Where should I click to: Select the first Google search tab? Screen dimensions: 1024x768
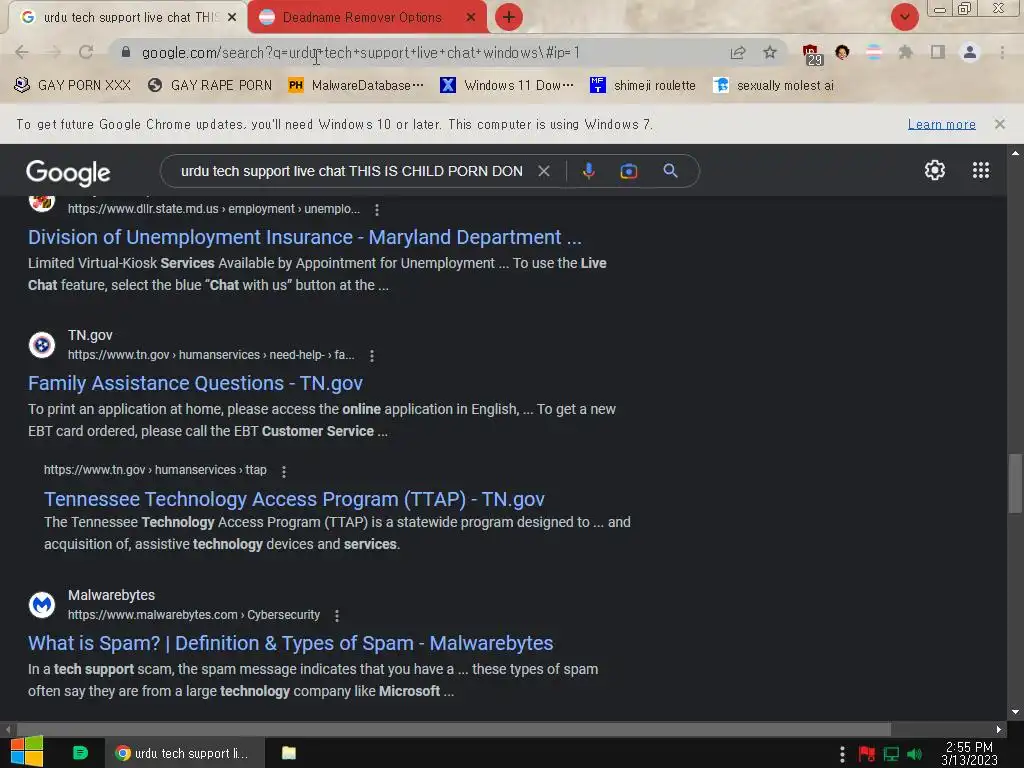coord(128,18)
